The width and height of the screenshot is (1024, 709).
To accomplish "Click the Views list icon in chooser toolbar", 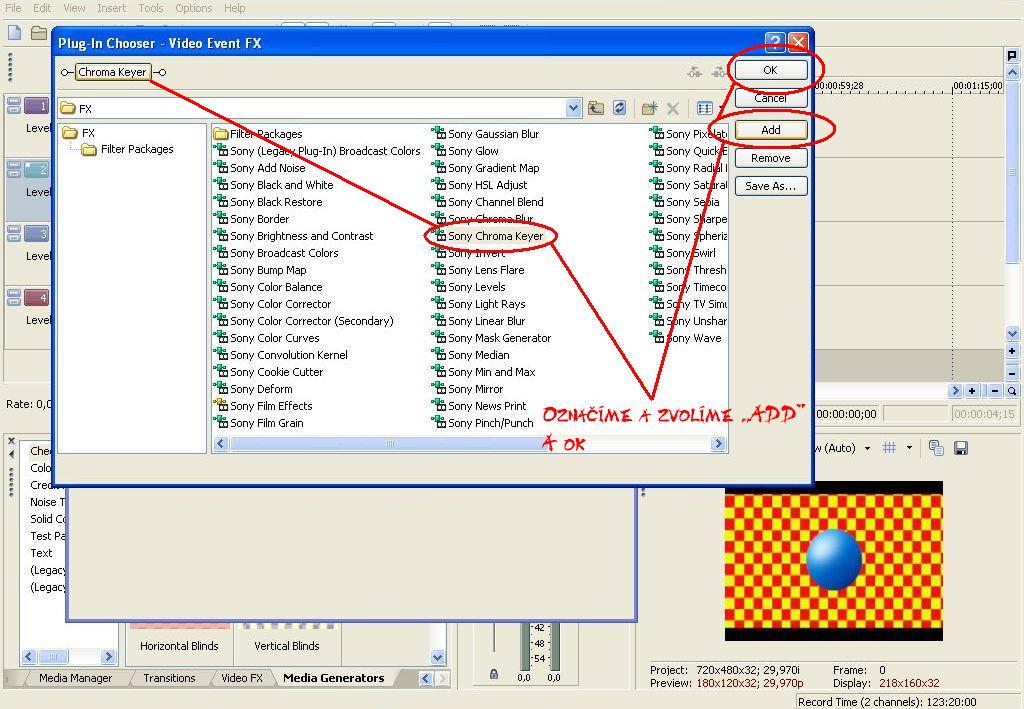I will pyautogui.click(x=705, y=108).
